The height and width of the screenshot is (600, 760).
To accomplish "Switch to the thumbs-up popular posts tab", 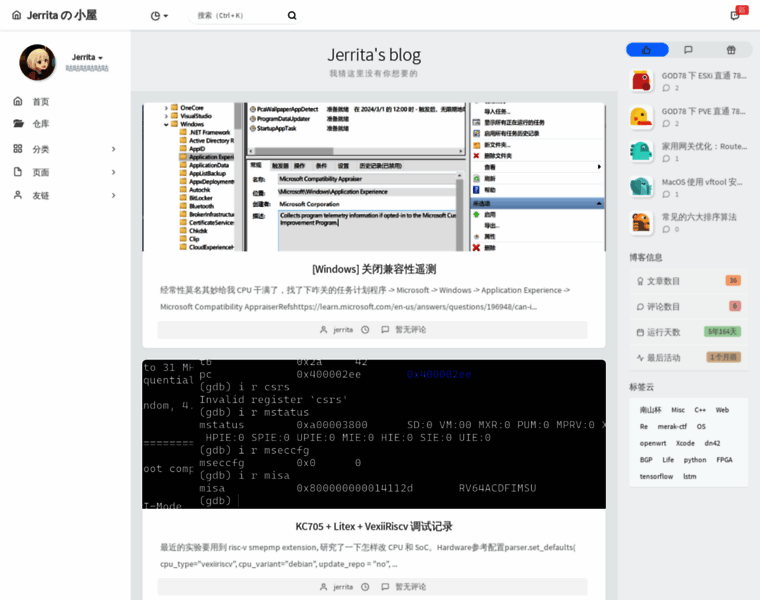I will tap(647, 50).
